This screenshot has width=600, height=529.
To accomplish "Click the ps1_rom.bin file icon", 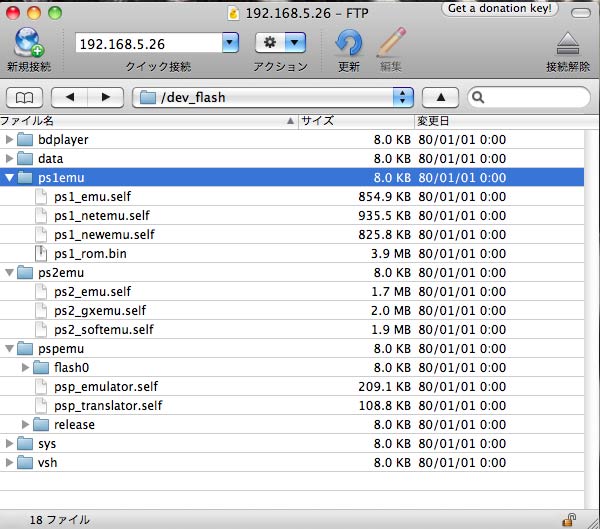I will [41, 253].
